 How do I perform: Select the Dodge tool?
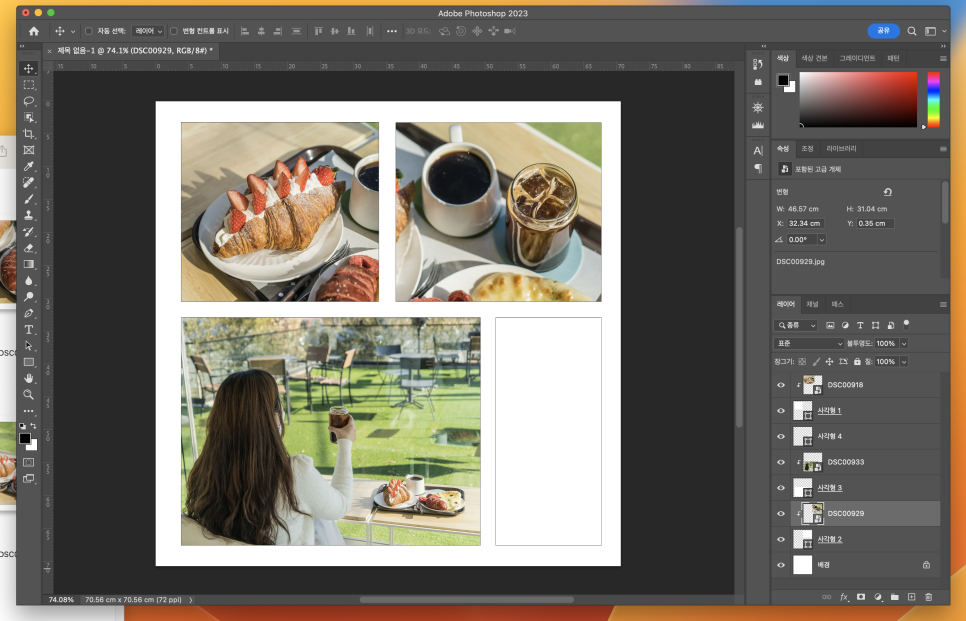point(28,297)
